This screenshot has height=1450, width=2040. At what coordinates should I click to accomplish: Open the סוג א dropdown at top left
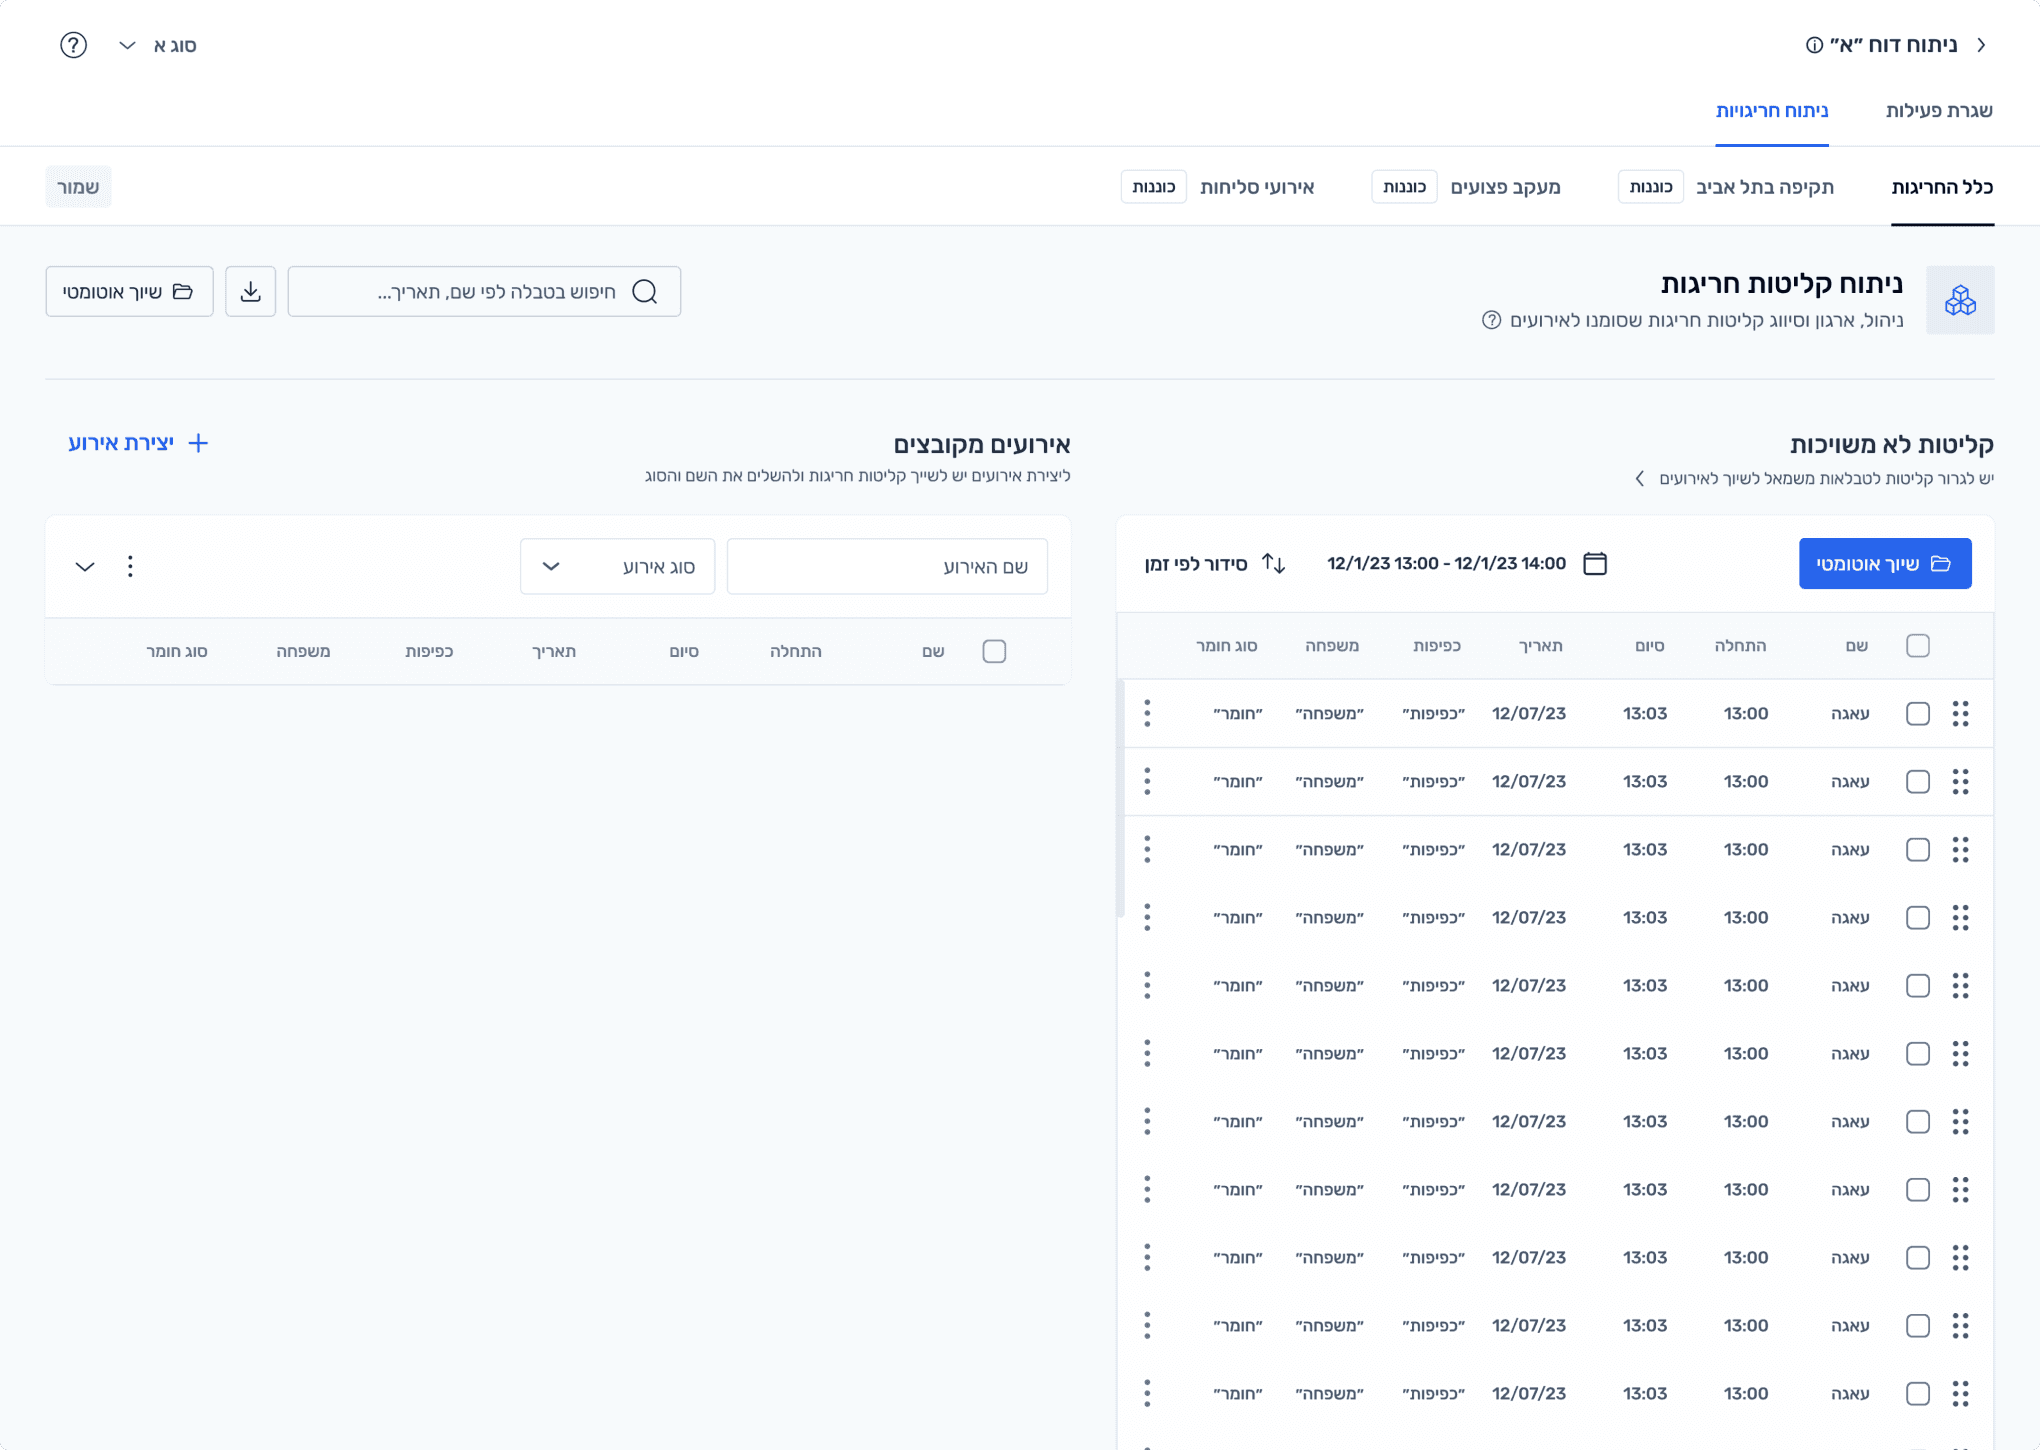click(x=158, y=45)
